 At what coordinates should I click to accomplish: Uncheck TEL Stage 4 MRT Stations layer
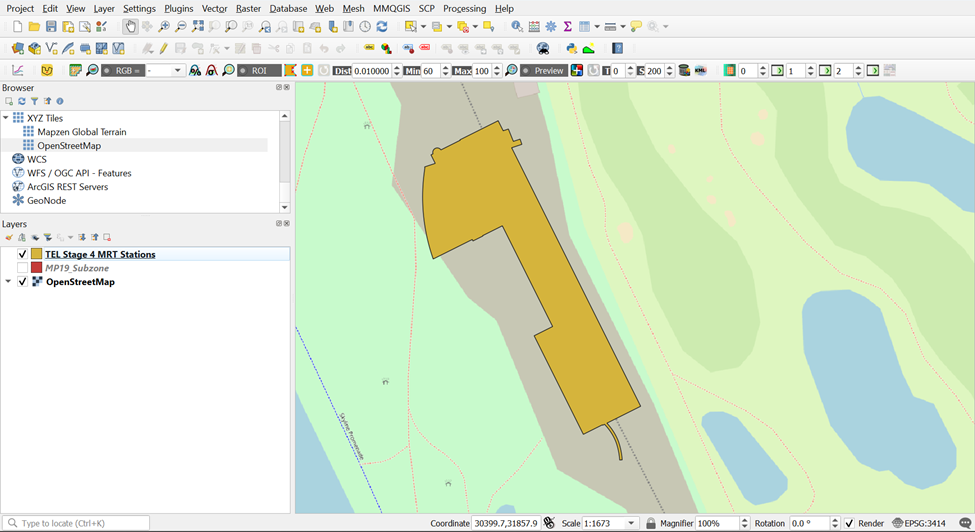pos(23,255)
